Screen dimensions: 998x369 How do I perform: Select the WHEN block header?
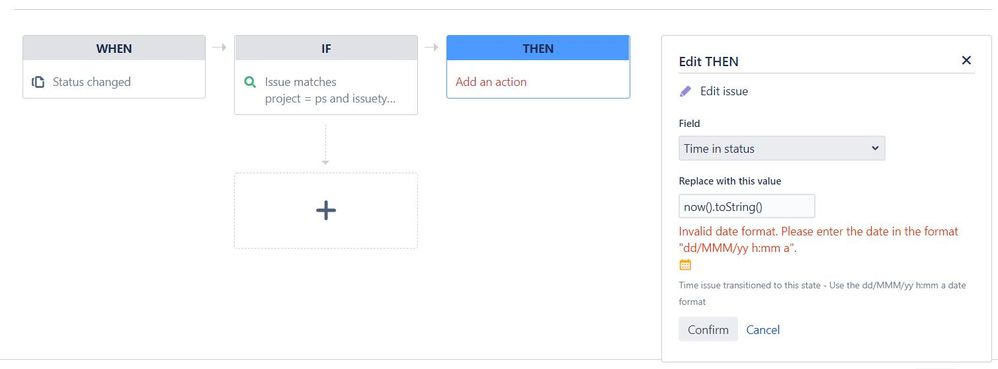(x=114, y=48)
